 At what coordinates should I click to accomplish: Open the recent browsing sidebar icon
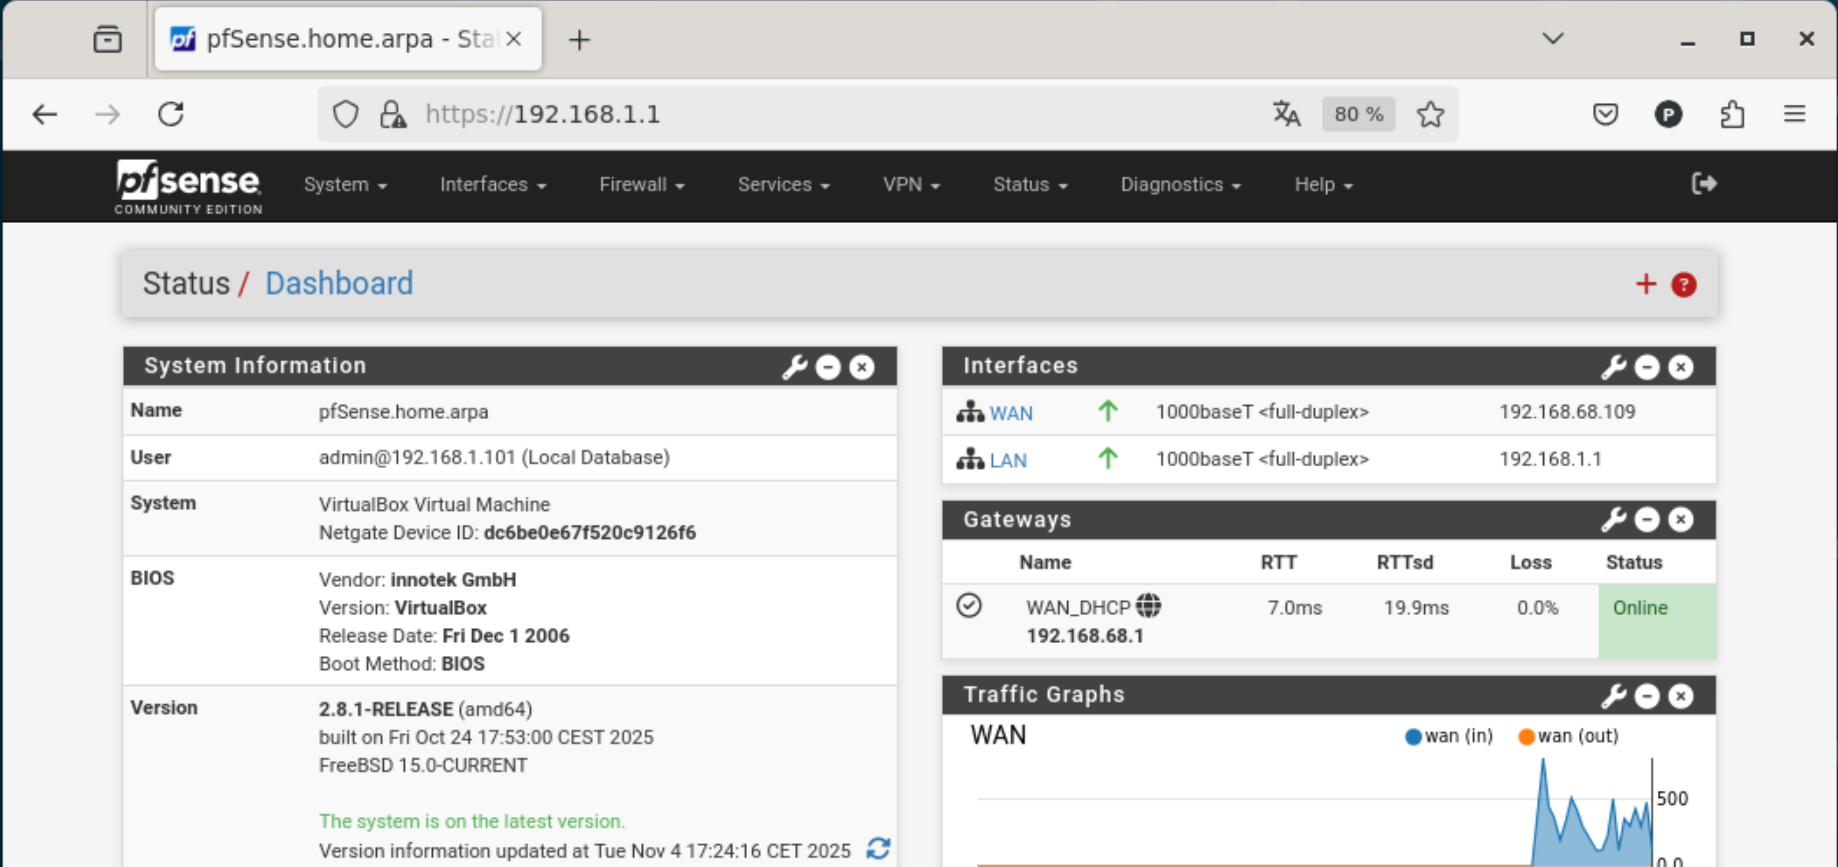107,39
